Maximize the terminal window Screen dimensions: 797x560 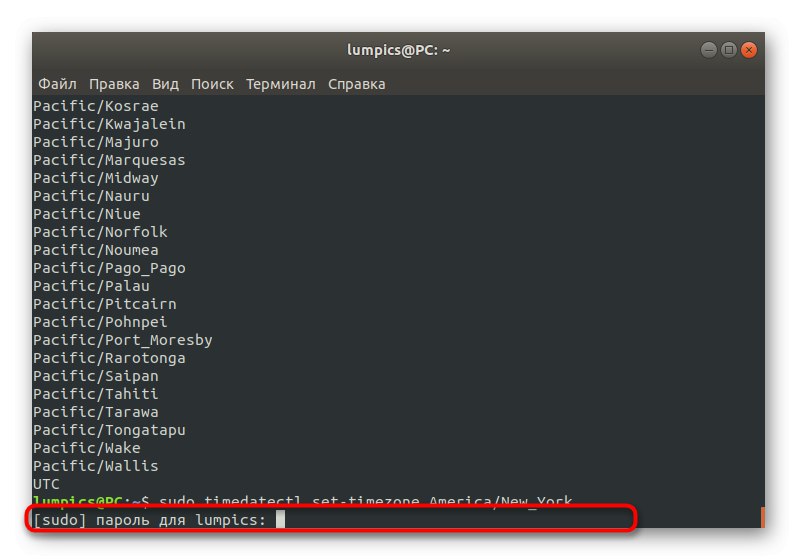click(x=729, y=50)
